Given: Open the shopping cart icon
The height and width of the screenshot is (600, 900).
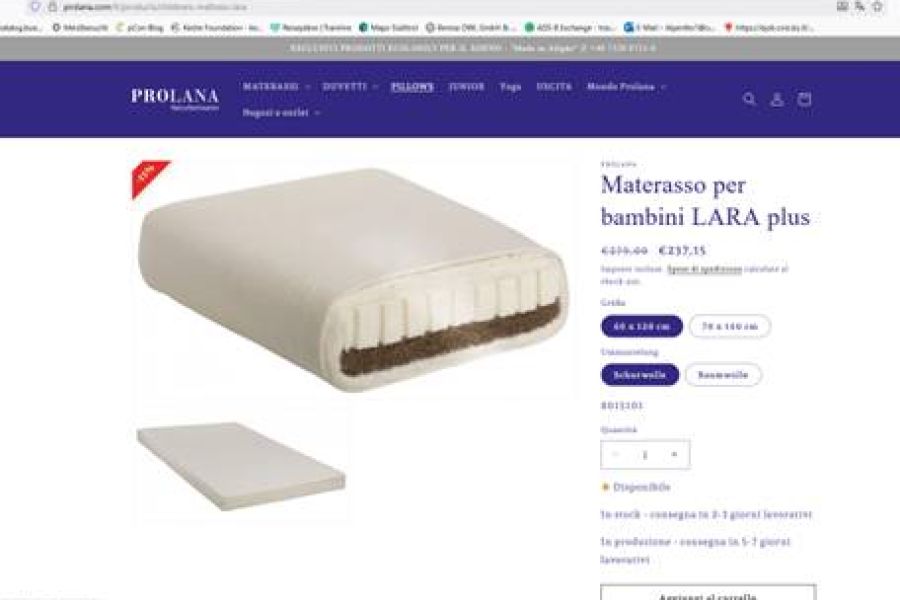Looking at the screenshot, I should [x=805, y=99].
